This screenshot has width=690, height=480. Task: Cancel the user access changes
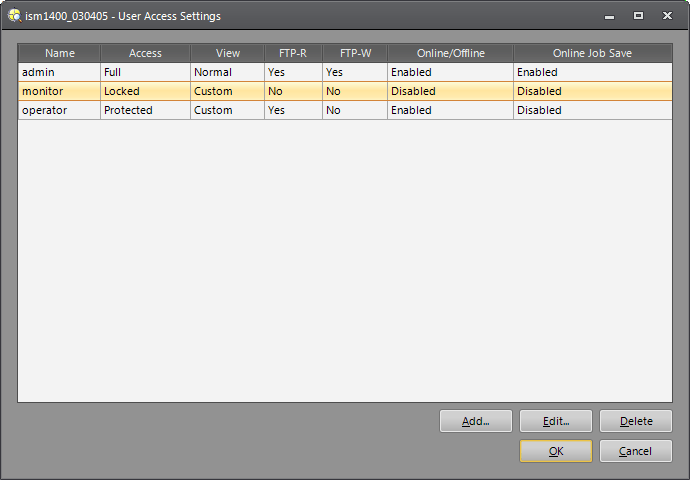[x=636, y=451]
